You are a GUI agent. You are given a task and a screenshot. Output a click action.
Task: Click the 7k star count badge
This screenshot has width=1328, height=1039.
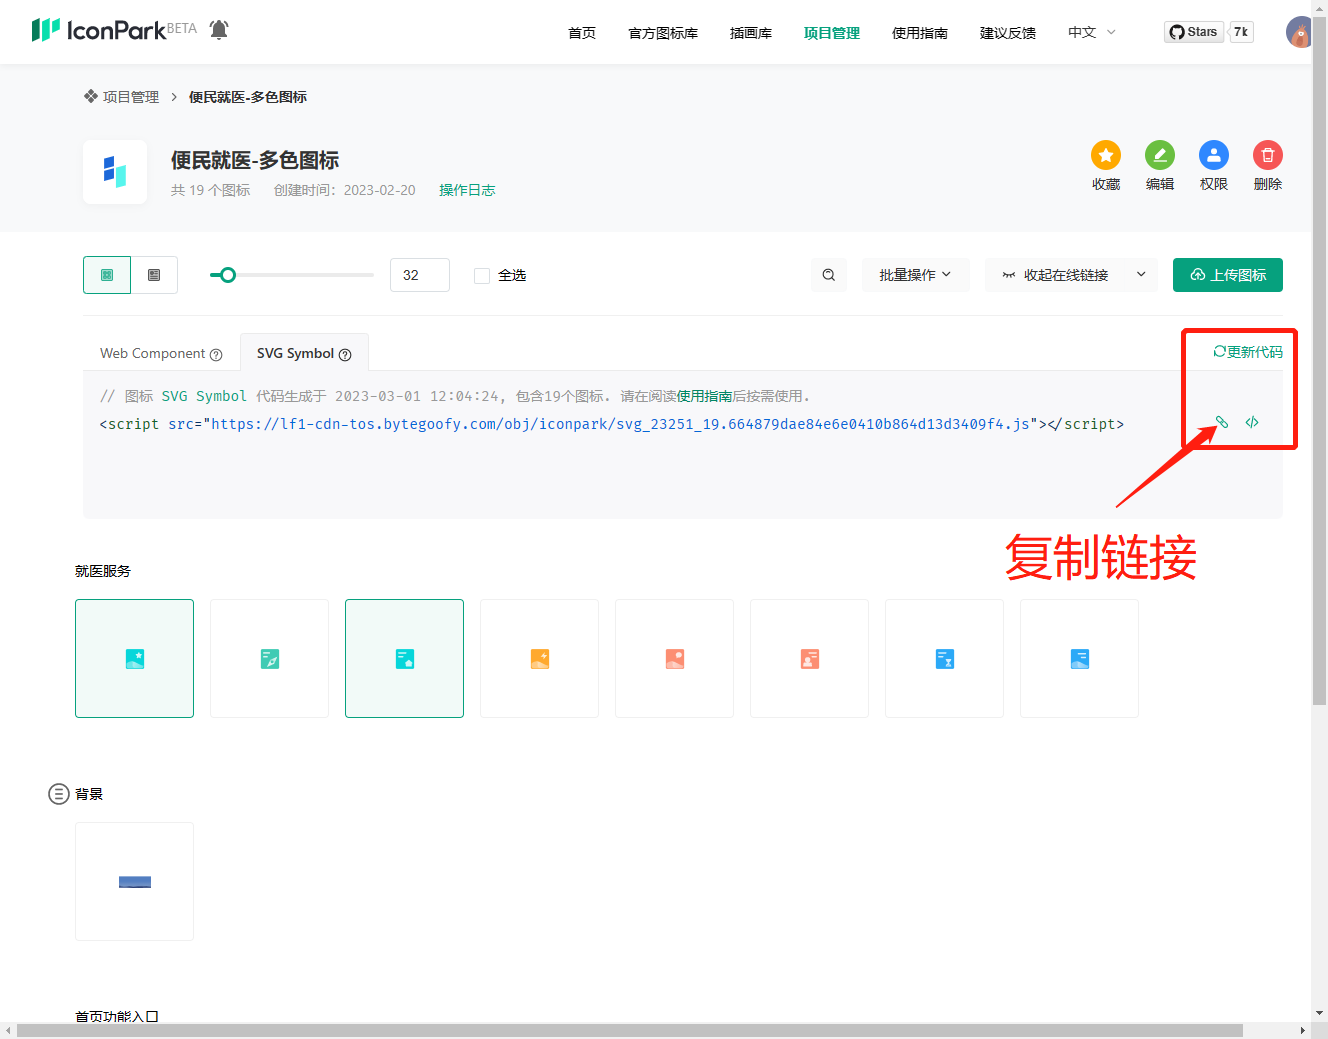[1241, 32]
